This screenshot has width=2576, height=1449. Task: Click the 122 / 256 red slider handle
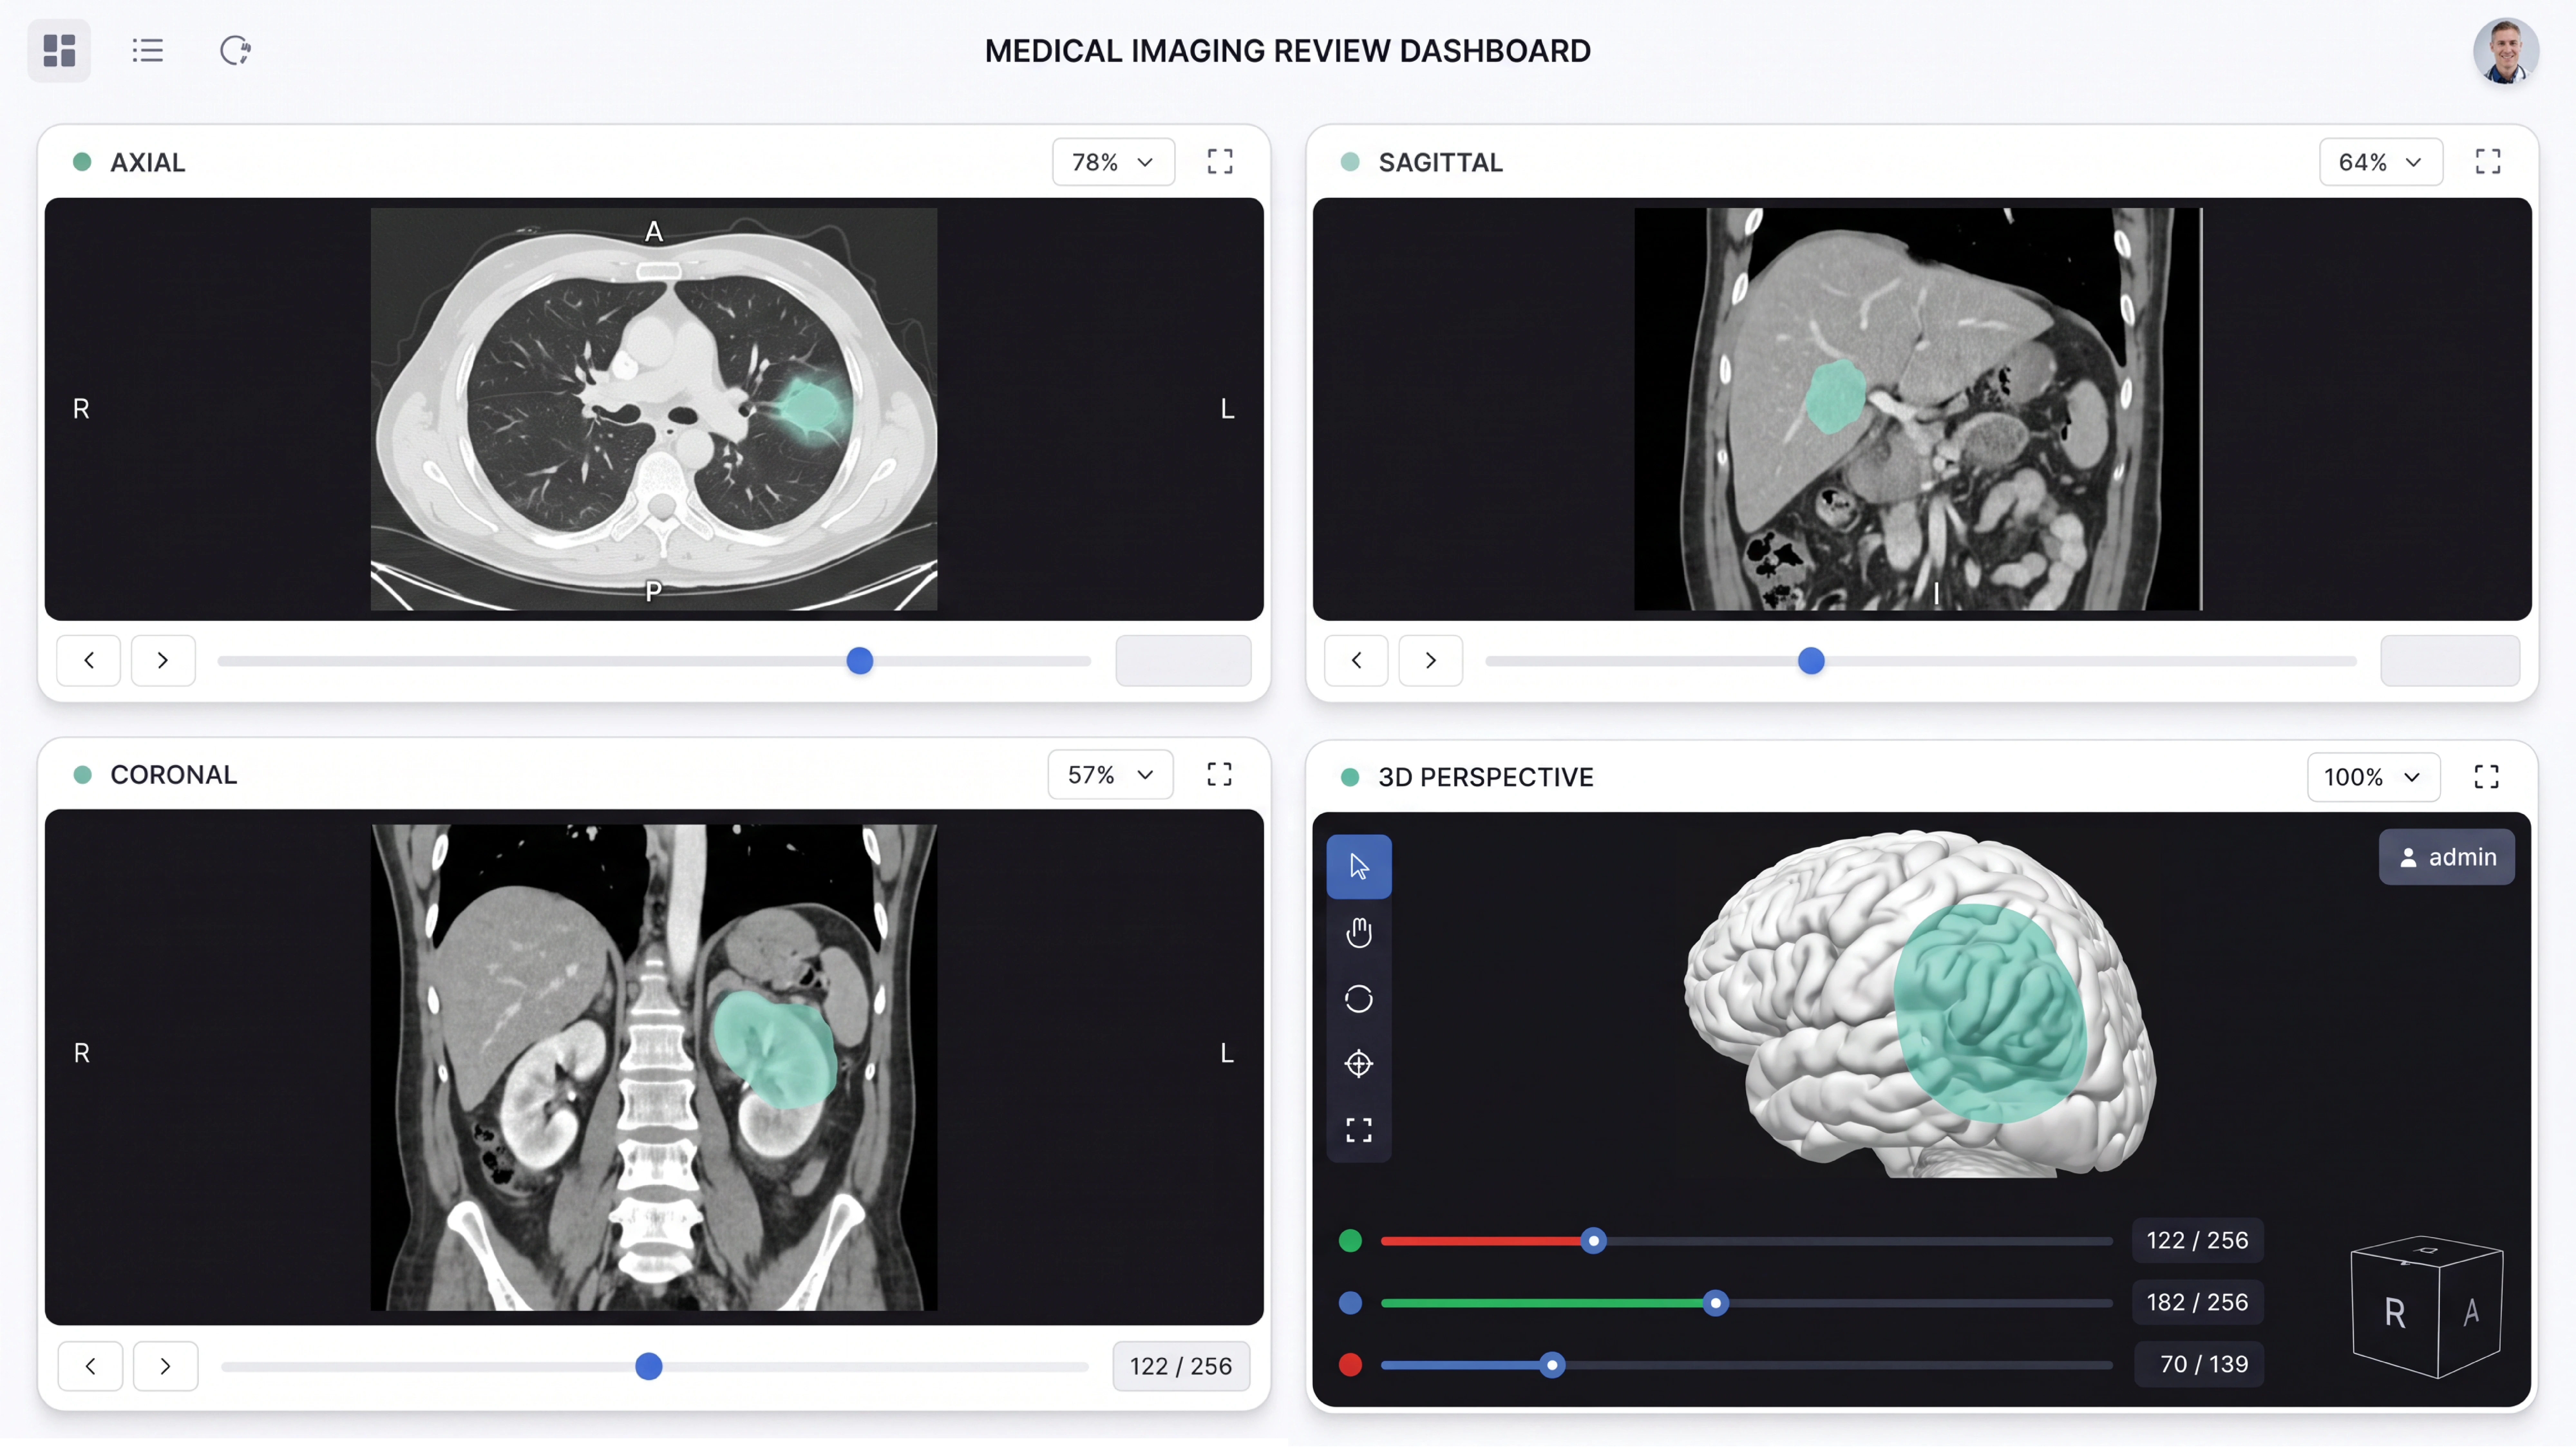[x=1594, y=1241]
